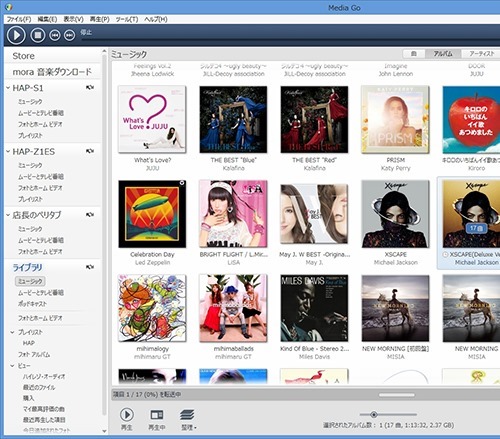Switch to the アーティスト artist view tab
Image resolution: width=500 pixels, height=439 pixels.
click(481, 54)
